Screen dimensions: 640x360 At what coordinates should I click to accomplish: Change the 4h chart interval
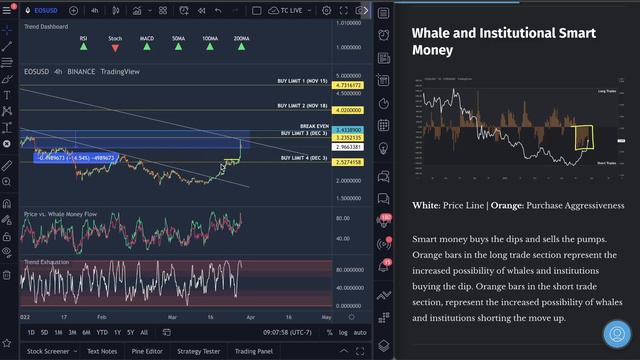tap(95, 11)
